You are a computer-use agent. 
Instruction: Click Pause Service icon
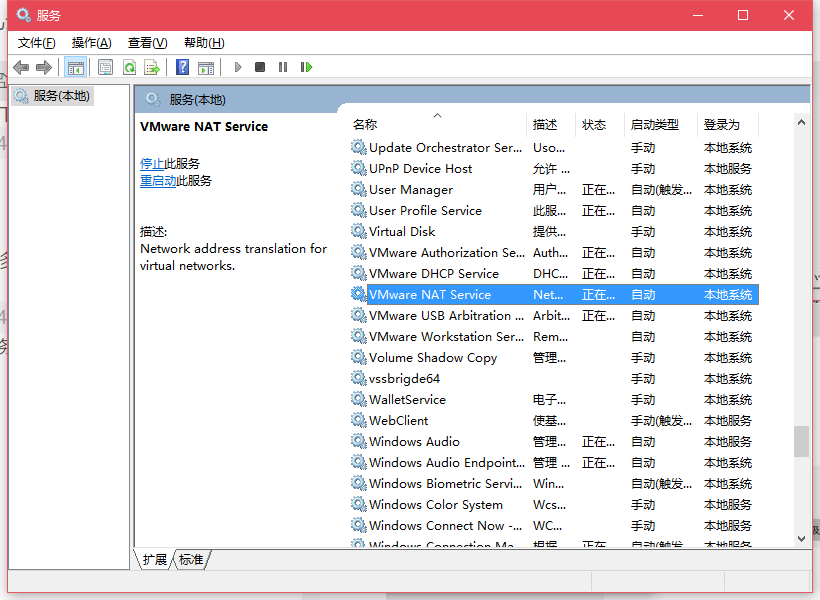click(x=283, y=67)
